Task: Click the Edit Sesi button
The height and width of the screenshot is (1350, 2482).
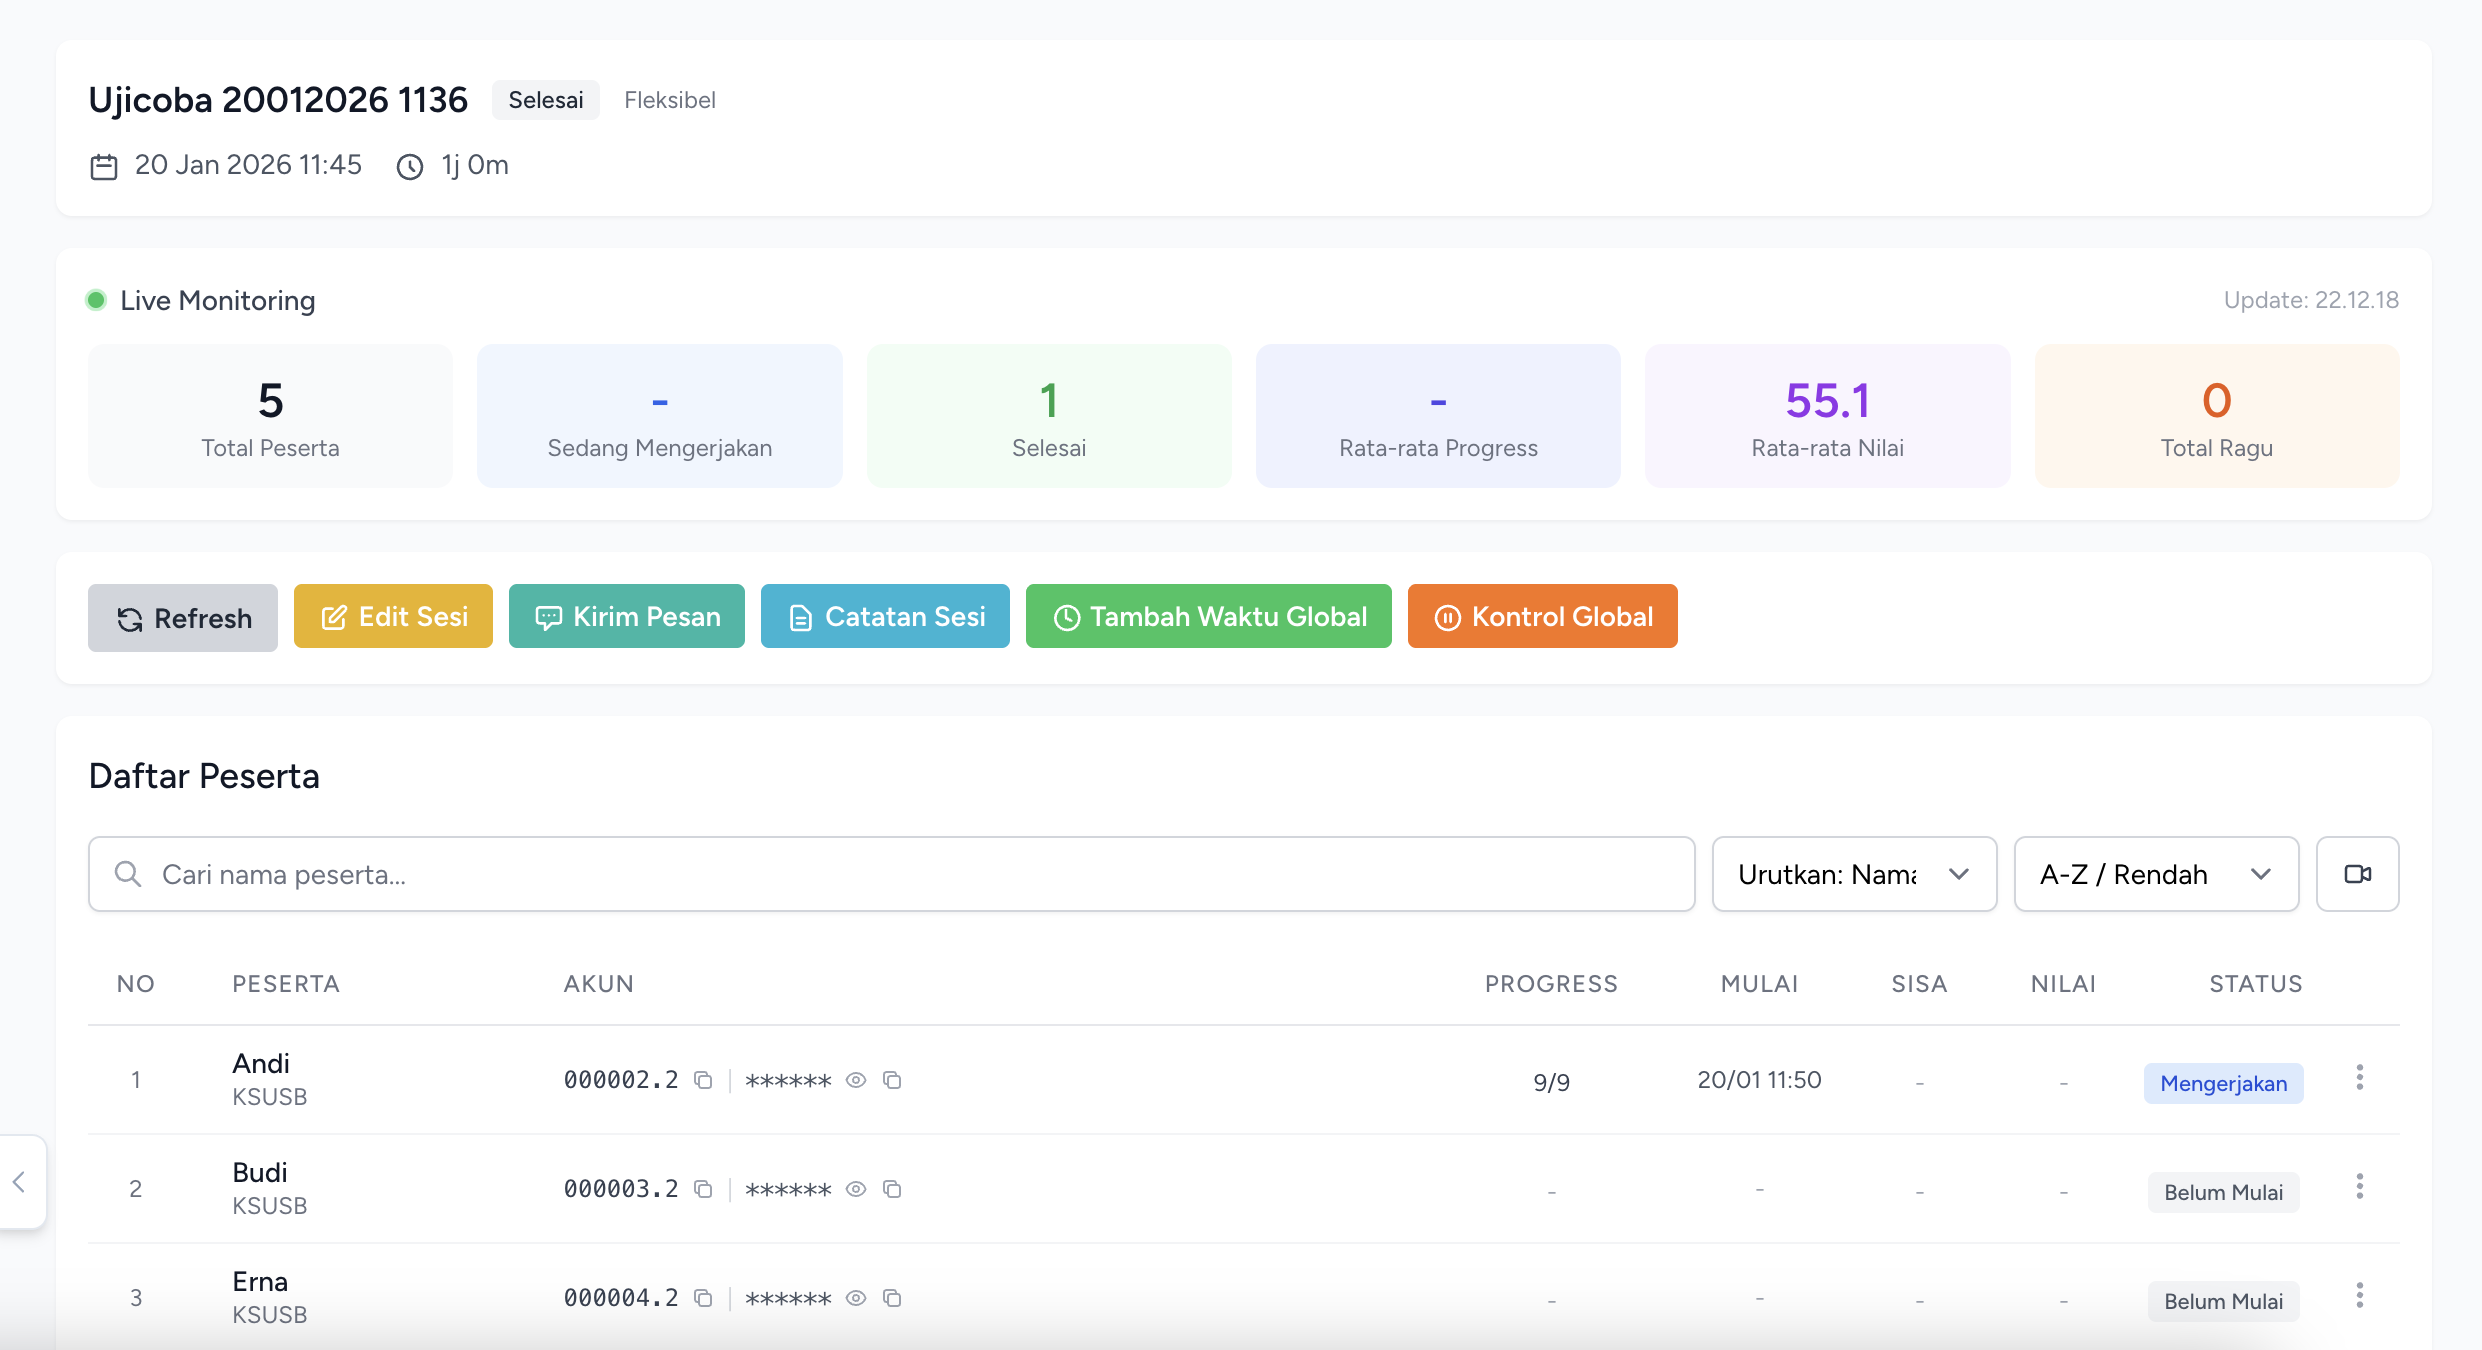Action: [x=393, y=616]
